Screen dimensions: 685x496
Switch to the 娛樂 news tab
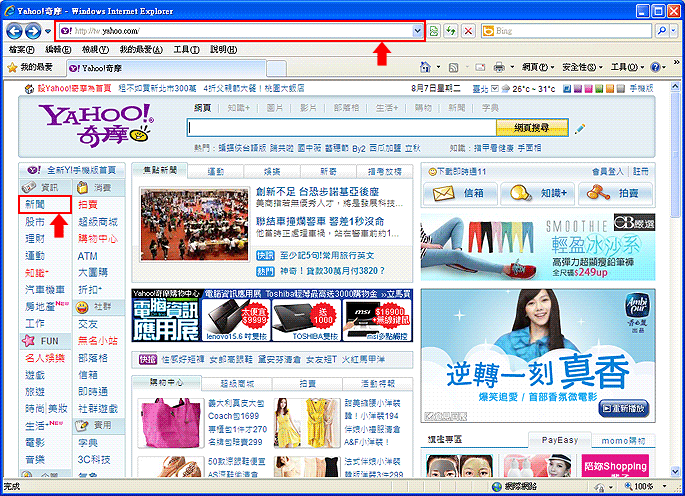(x=272, y=172)
